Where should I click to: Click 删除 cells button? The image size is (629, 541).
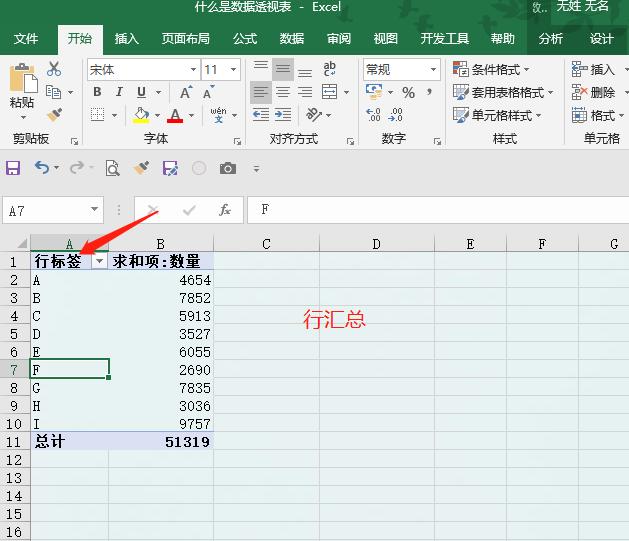point(594,93)
